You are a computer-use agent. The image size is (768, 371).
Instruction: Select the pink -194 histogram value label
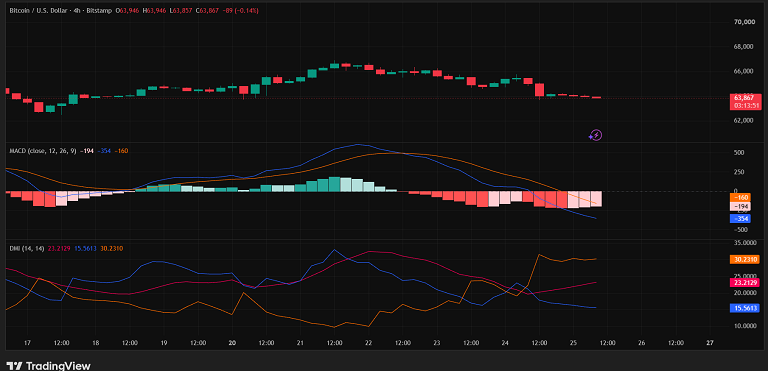coord(740,206)
